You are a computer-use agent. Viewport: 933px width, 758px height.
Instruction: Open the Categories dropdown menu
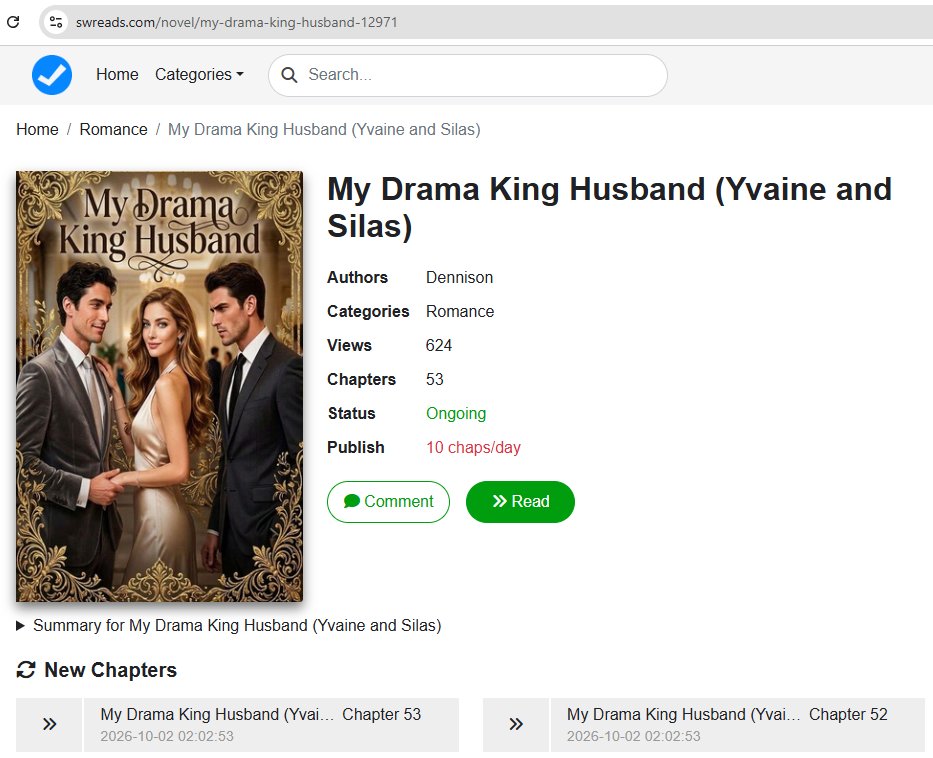(x=199, y=74)
